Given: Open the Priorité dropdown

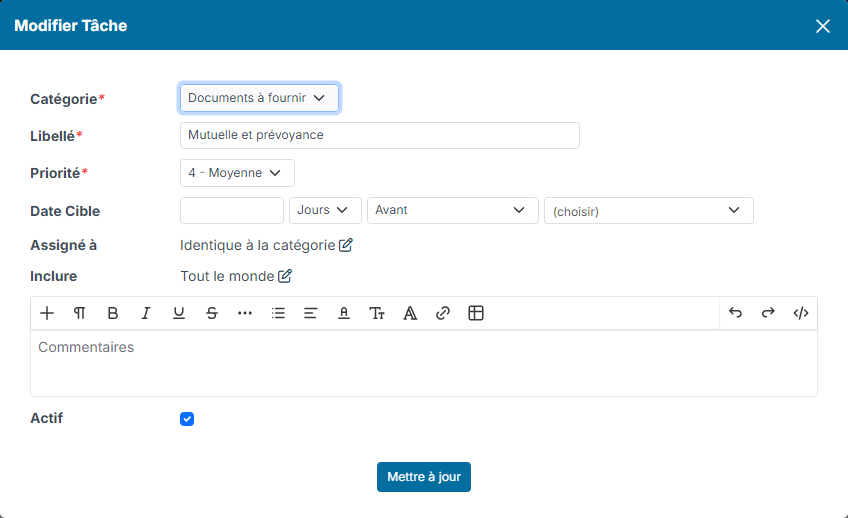Looking at the screenshot, I should tap(237, 173).
